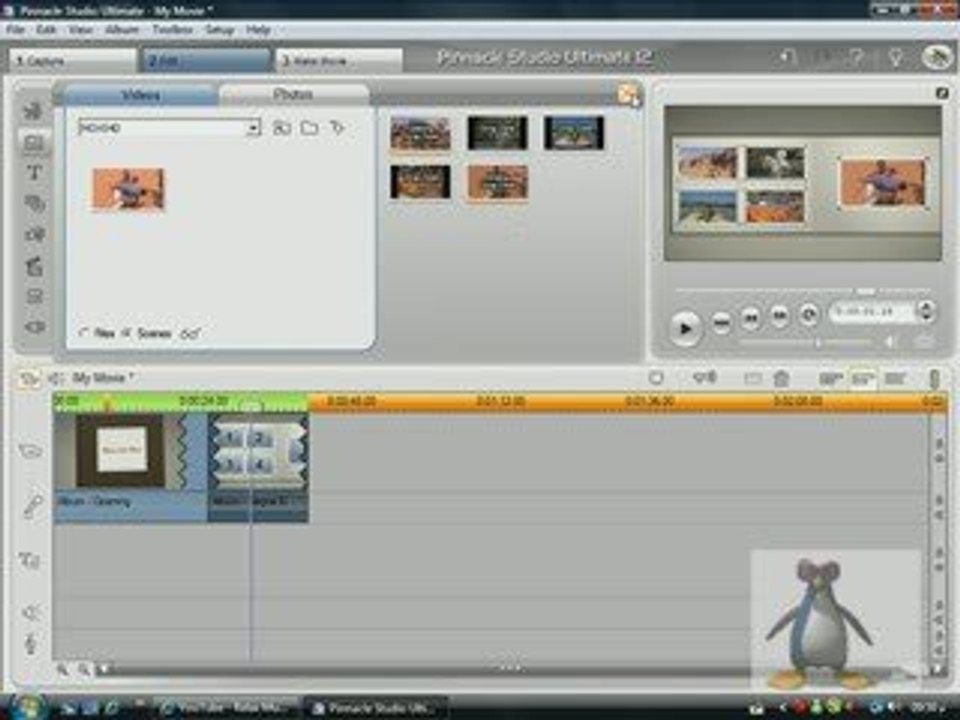Image resolution: width=960 pixels, height=720 pixels.
Task: Click the go to beginning player button
Action: click(x=722, y=322)
